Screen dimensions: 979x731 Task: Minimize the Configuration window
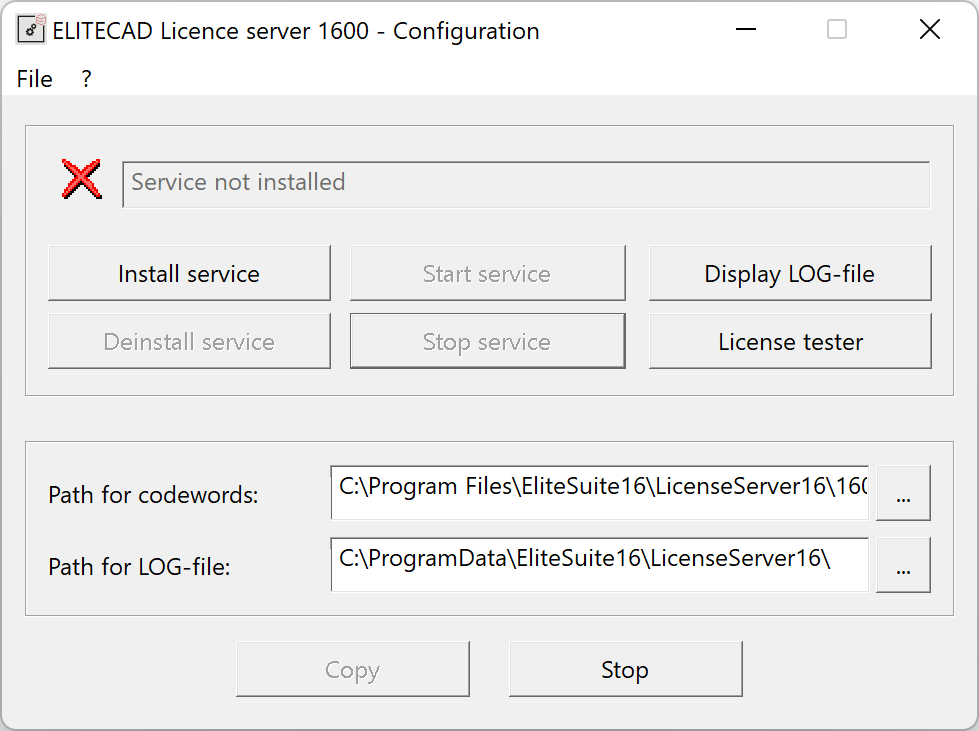click(x=746, y=29)
